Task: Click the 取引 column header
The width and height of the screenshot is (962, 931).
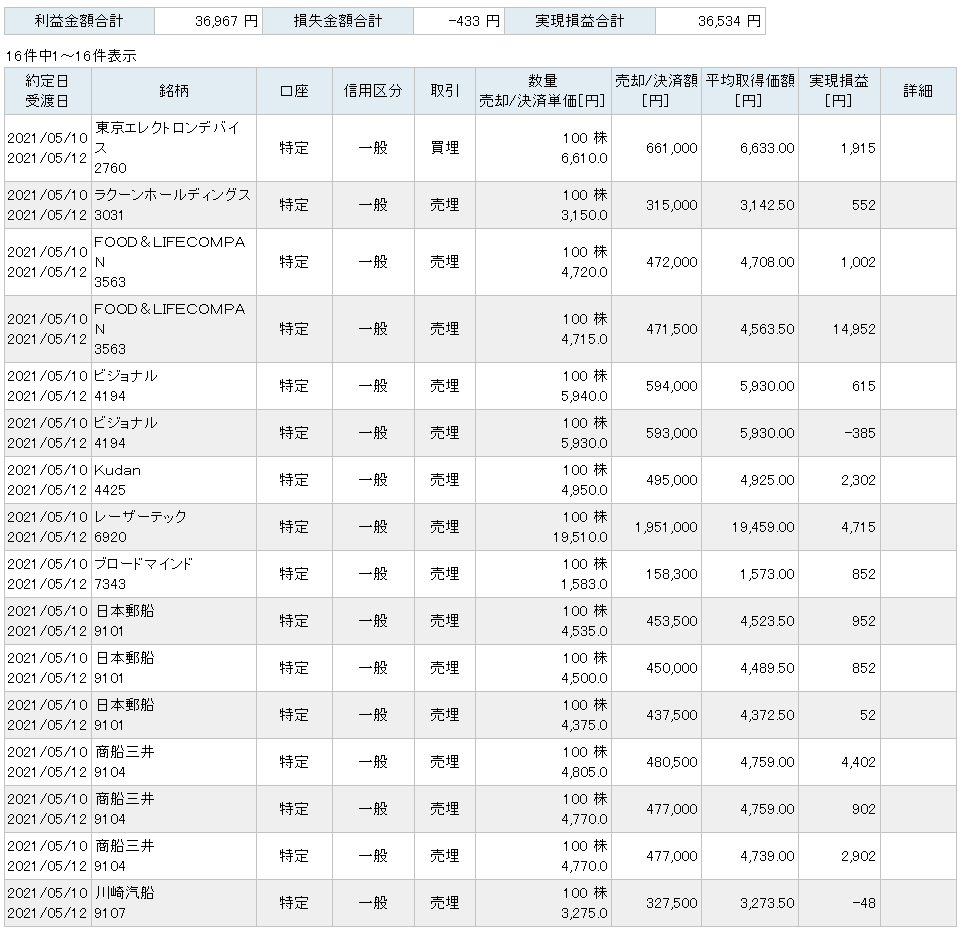Action: click(445, 91)
